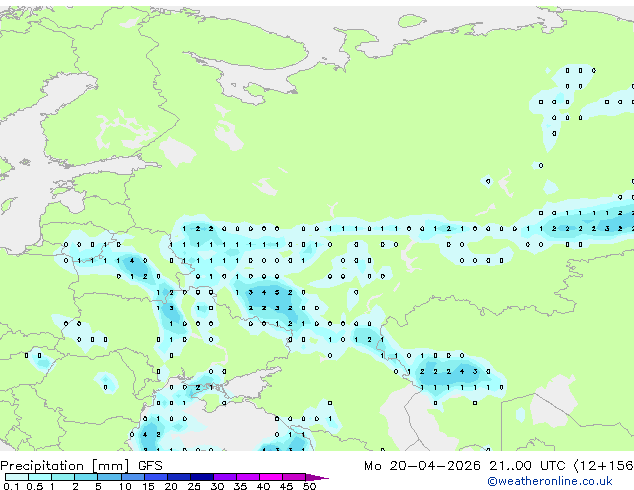Click the '45' legend scale label
The image size is (634, 490).
(x=286, y=486)
